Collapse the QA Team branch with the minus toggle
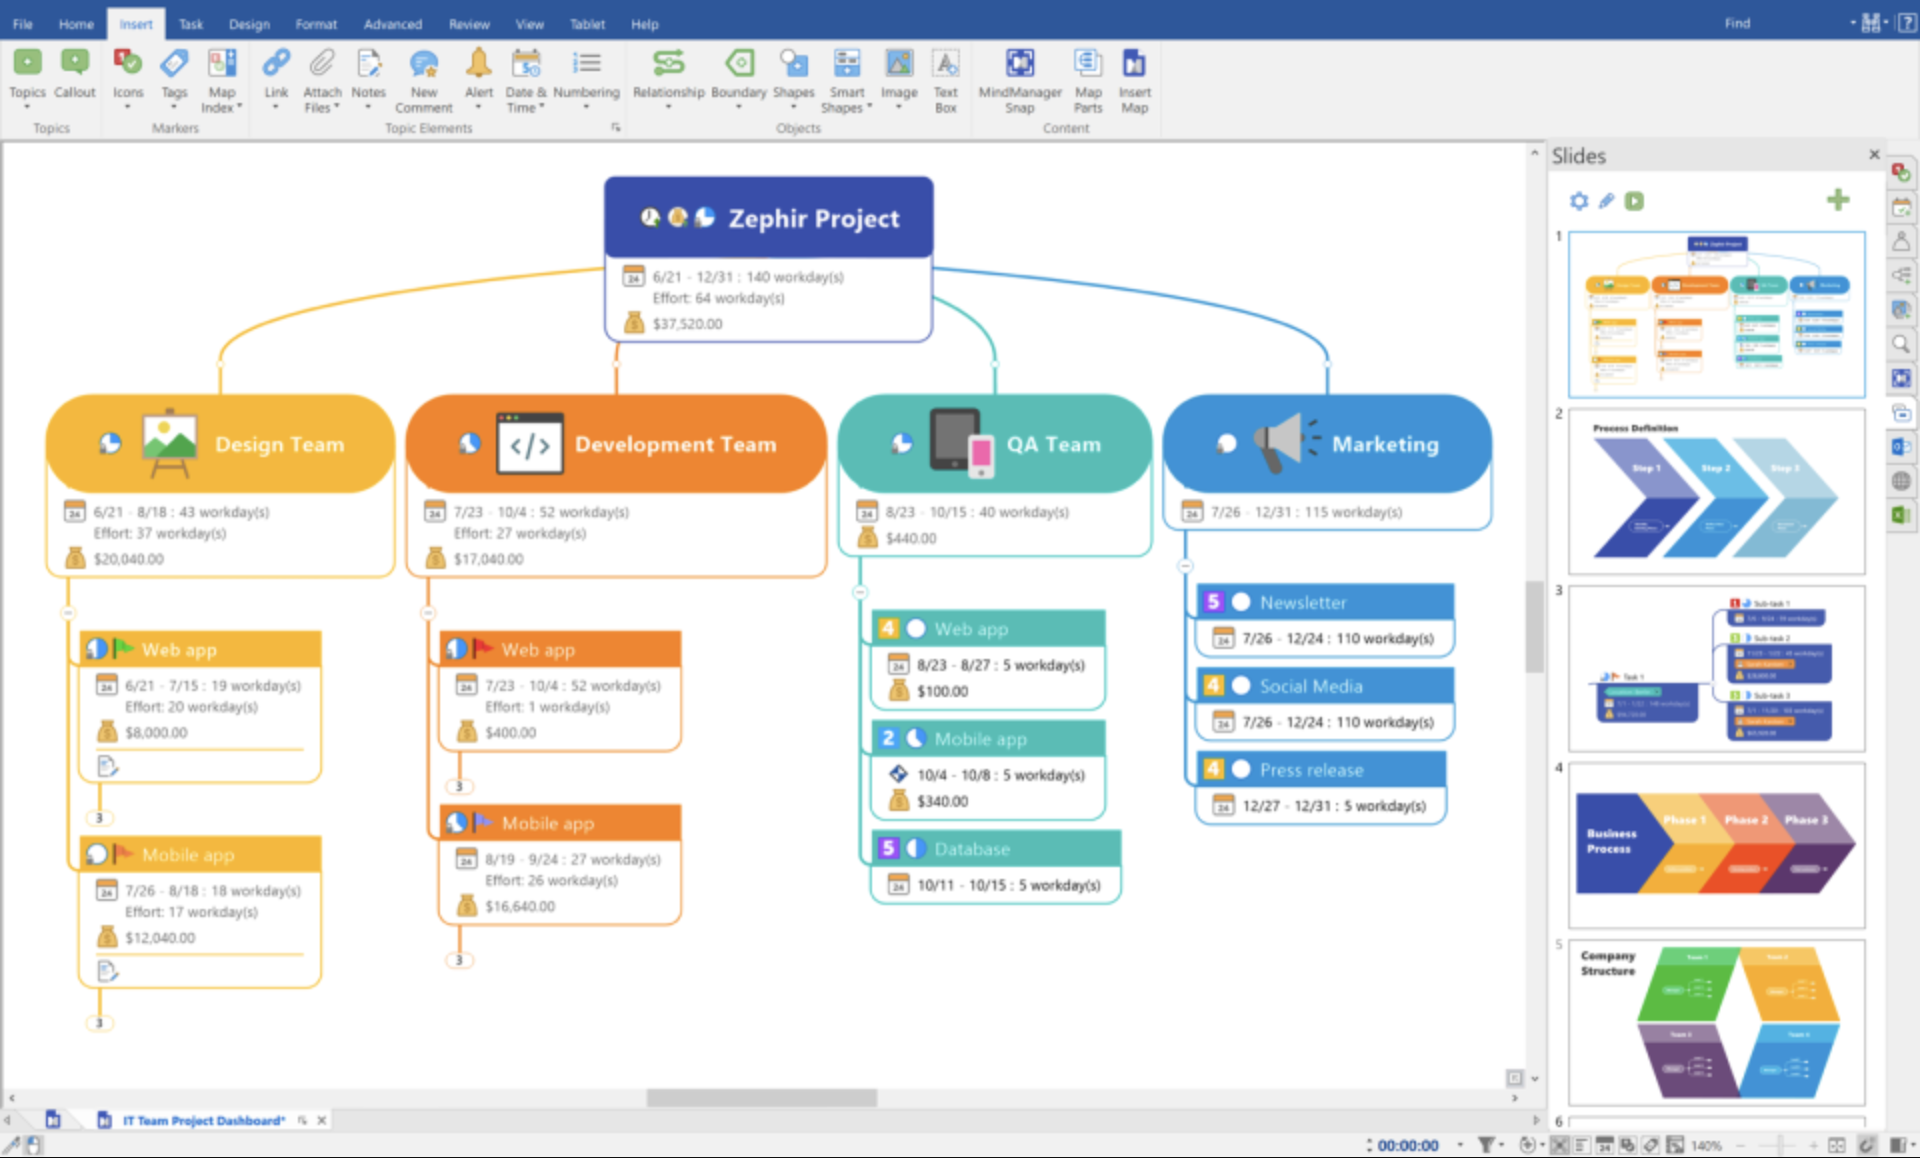1920x1158 pixels. click(x=861, y=592)
